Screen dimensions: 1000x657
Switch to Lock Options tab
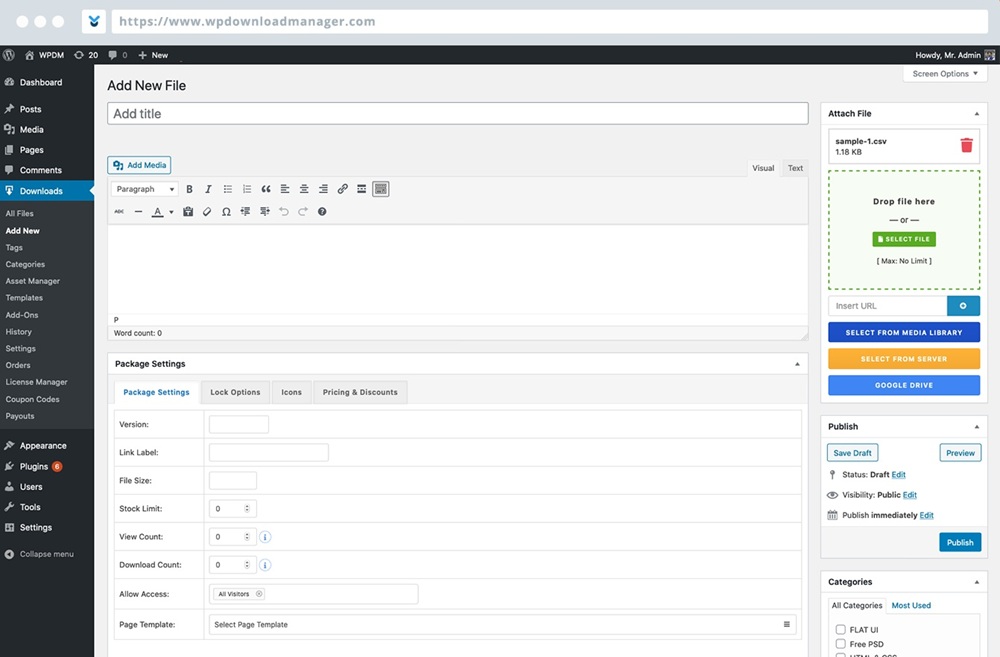(x=235, y=392)
